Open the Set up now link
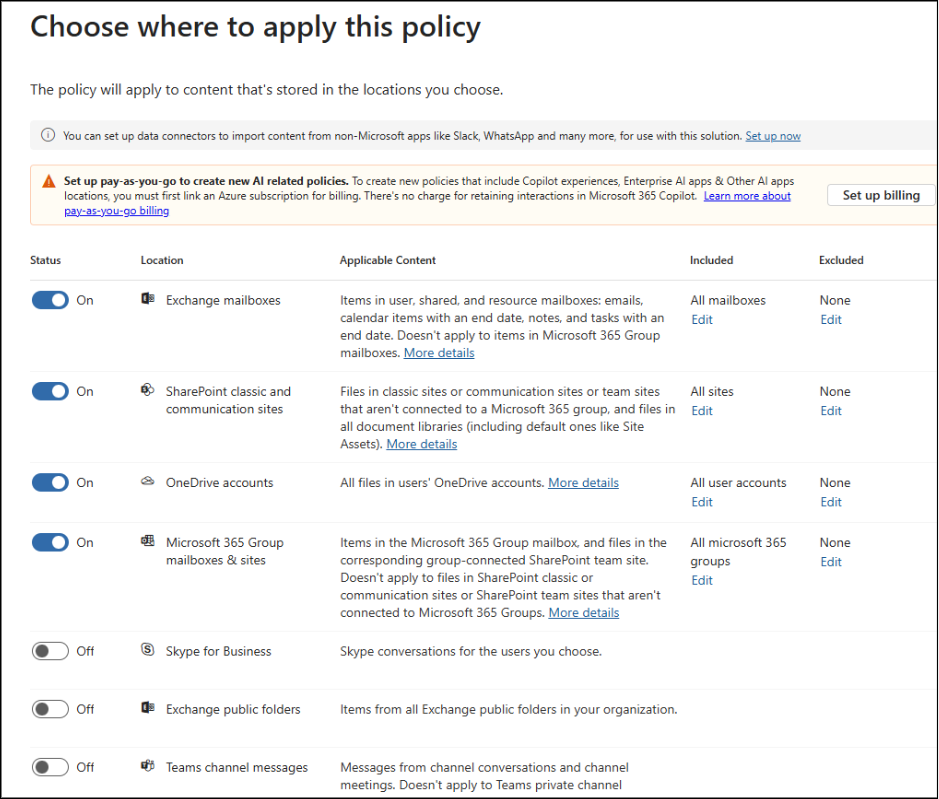This screenshot has height=799, width=939. tap(773, 136)
